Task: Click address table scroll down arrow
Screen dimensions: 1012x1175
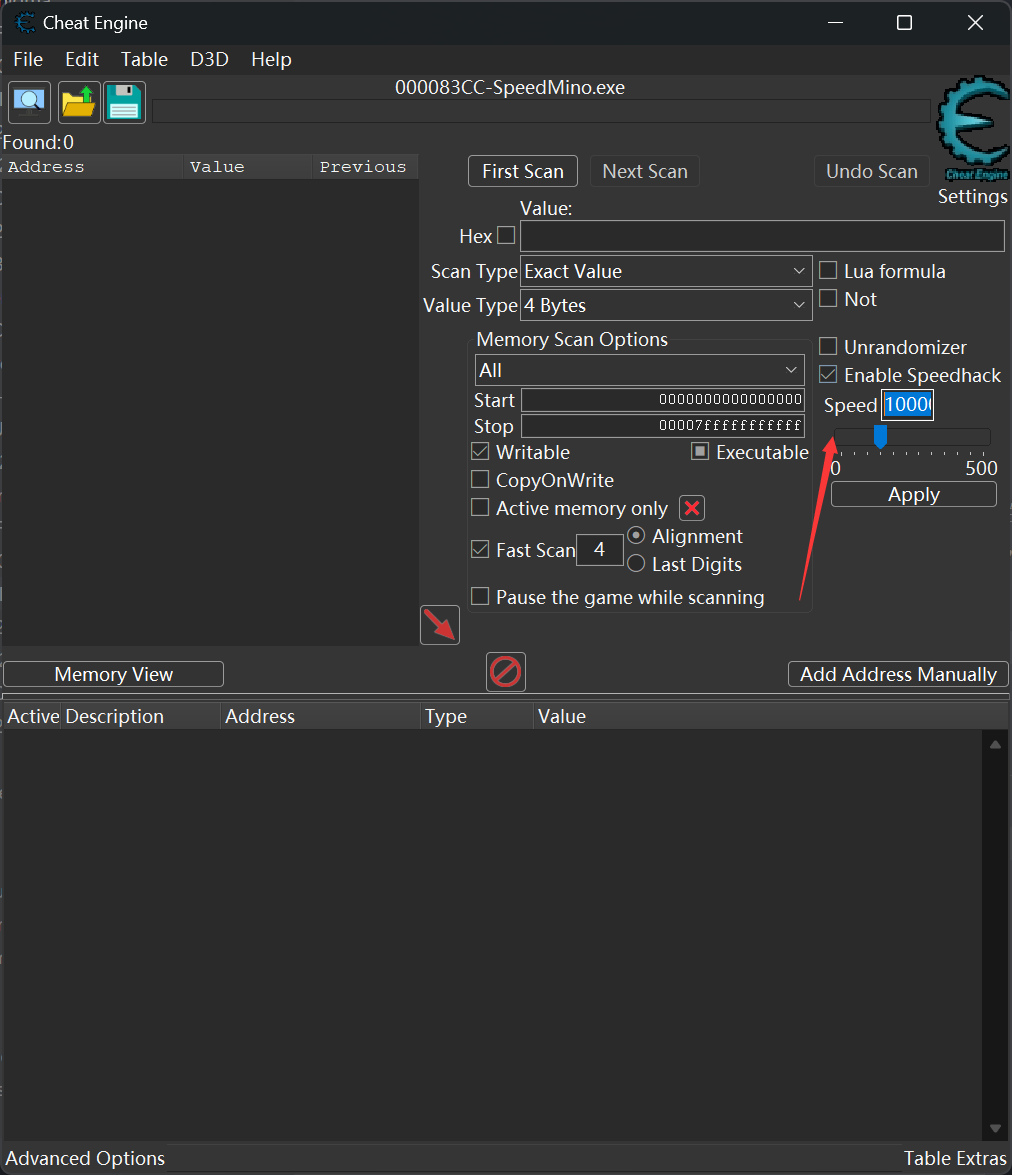Action: coord(996,1128)
